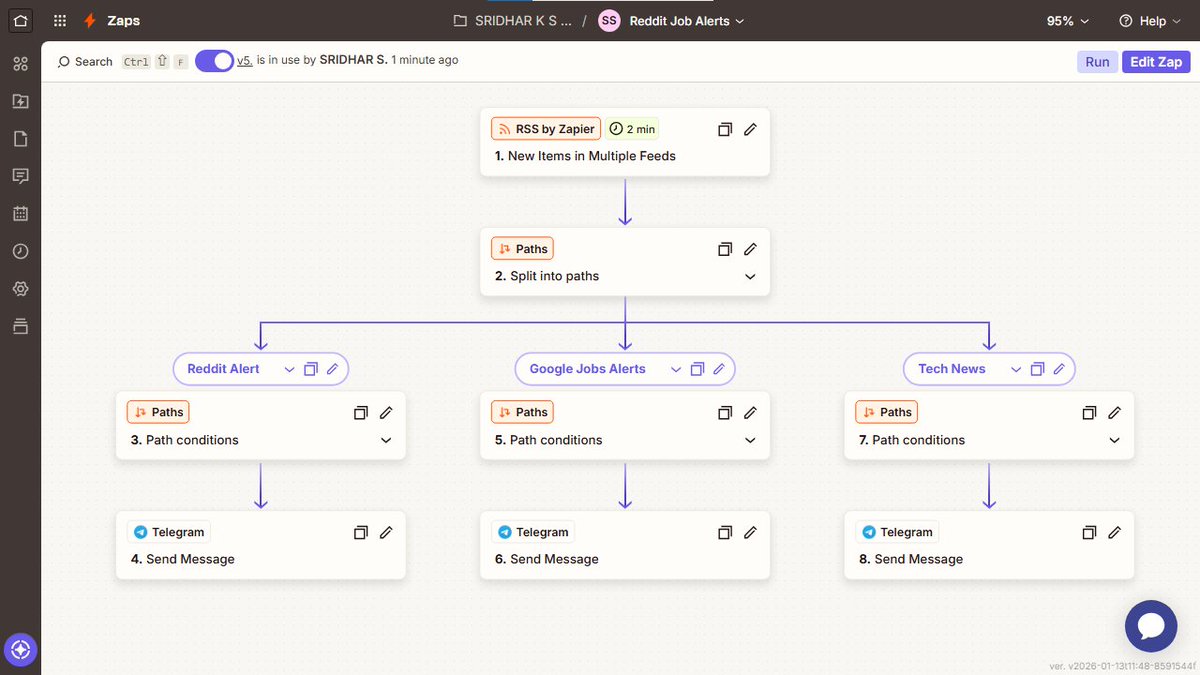Duplicate step 6 Send Message
Image resolution: width=1200 pixels, height=675 pixels.
[x=725, y=533]
